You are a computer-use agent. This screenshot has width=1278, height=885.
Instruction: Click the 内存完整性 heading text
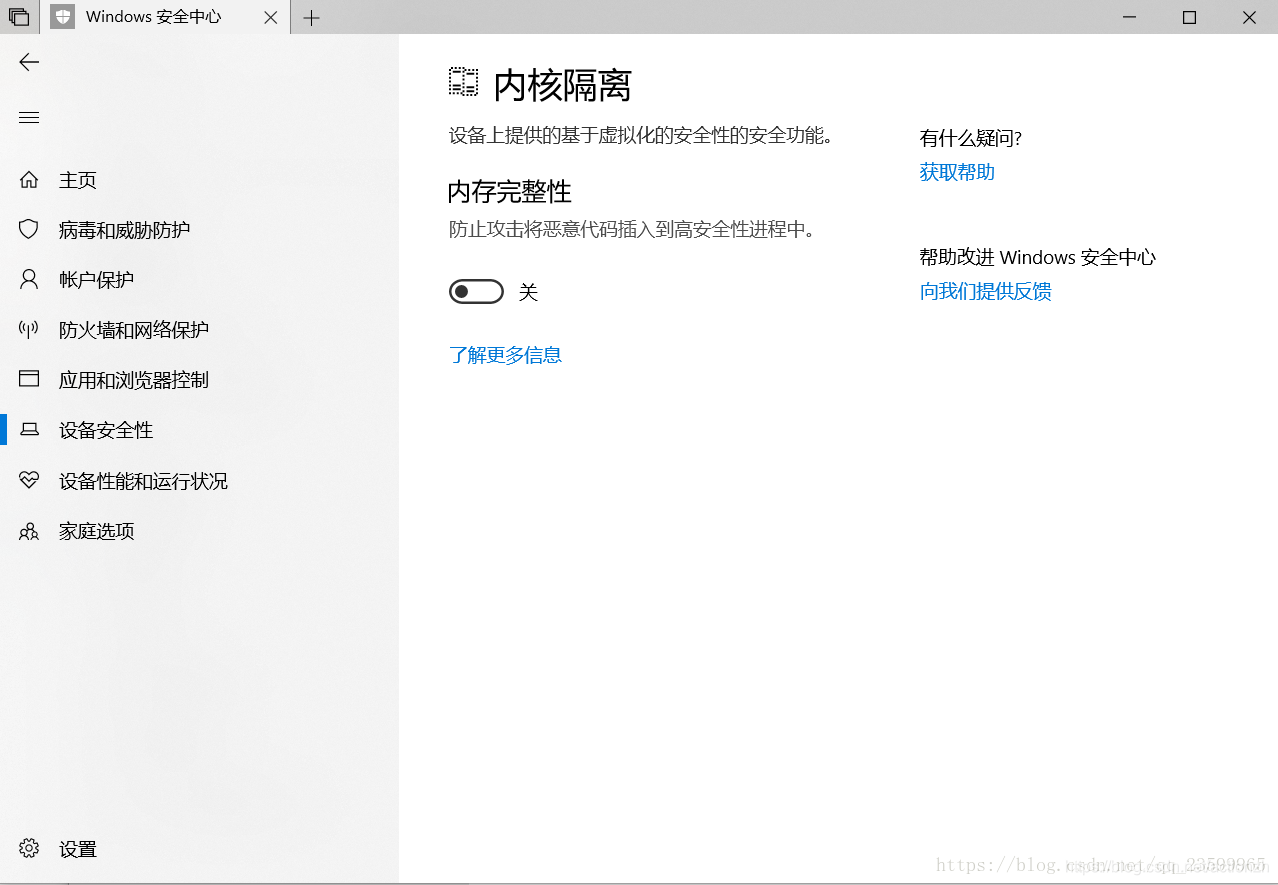(510, 192)
